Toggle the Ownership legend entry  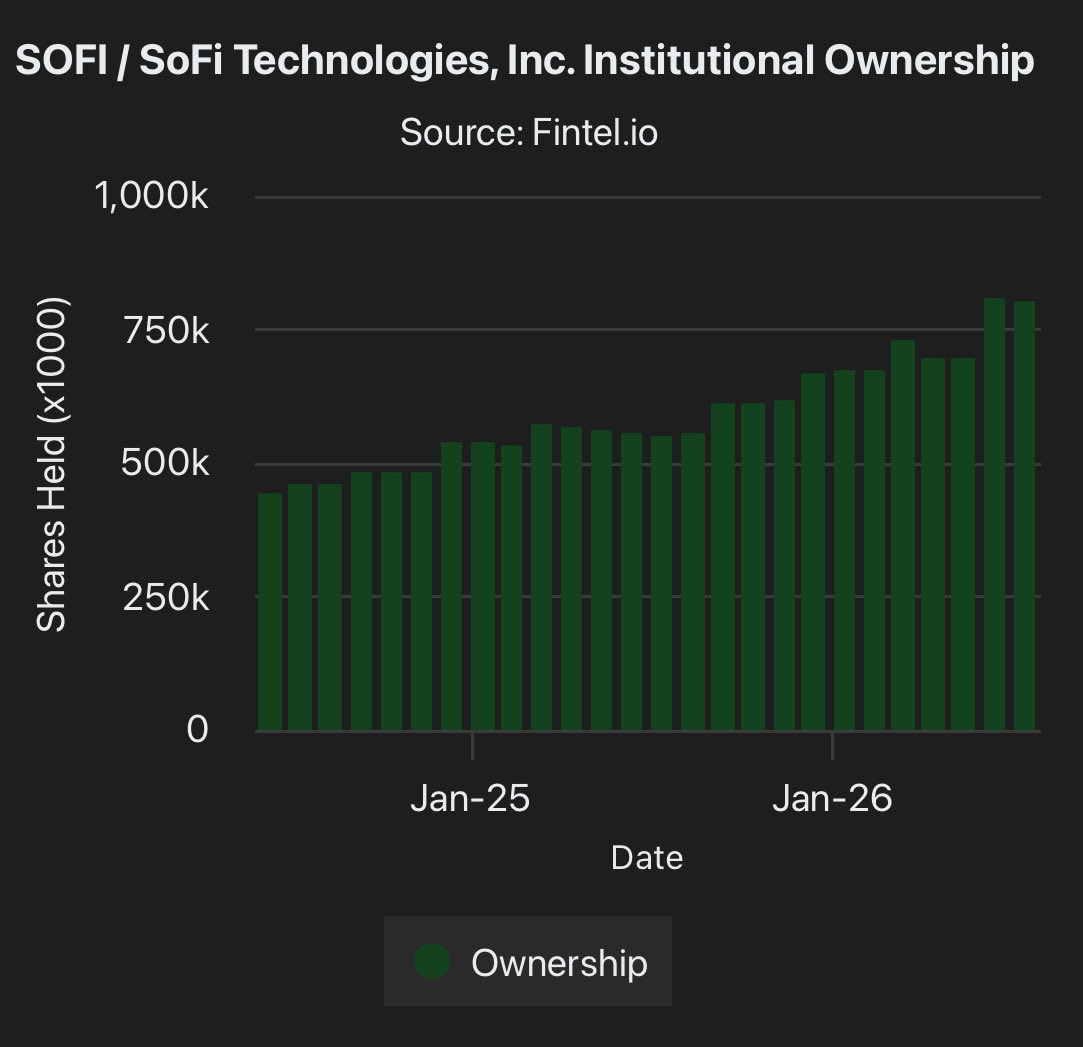point(528,961)
